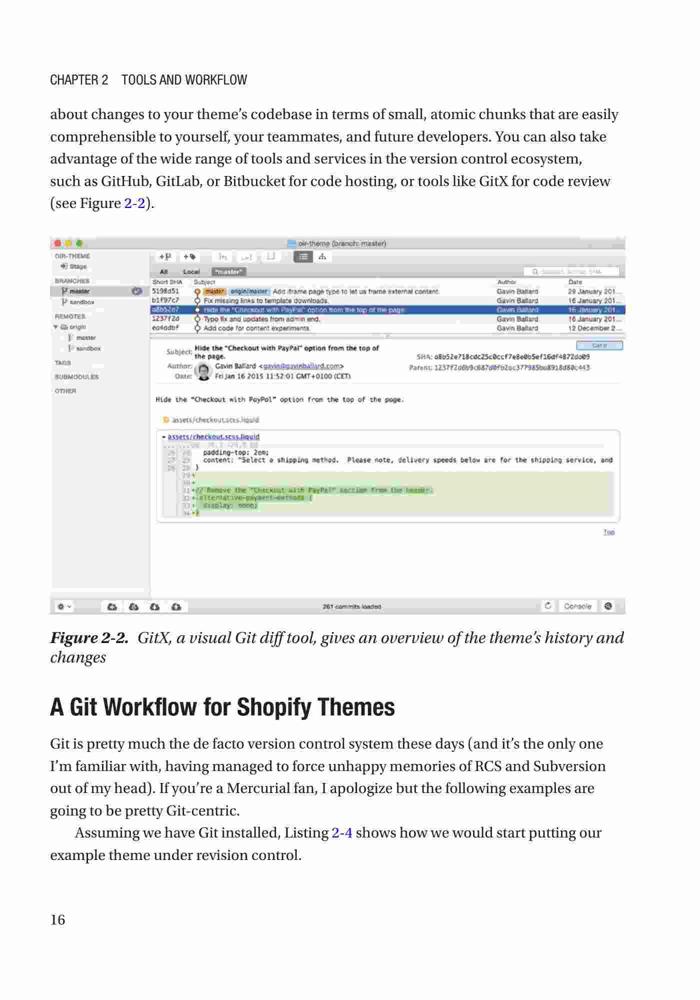Image resolution: width=700 pixels, height=1000 pixels.
Task: Click the fourth cloud icon in status bar
Action: [176, 607]
